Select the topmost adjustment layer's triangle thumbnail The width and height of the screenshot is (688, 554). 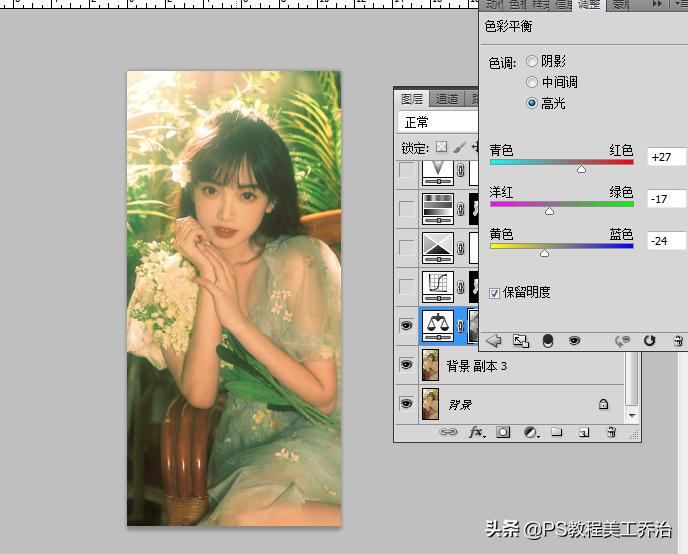pyautogui.click(x=437, y=172)
